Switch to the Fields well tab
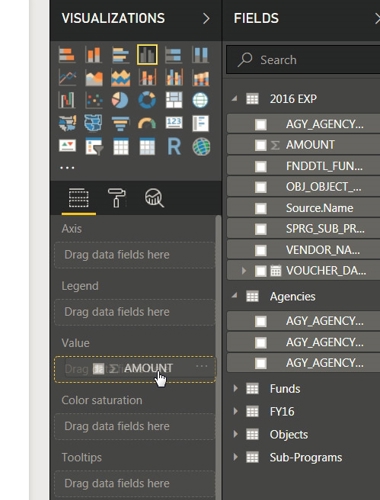 coord(79,199)
